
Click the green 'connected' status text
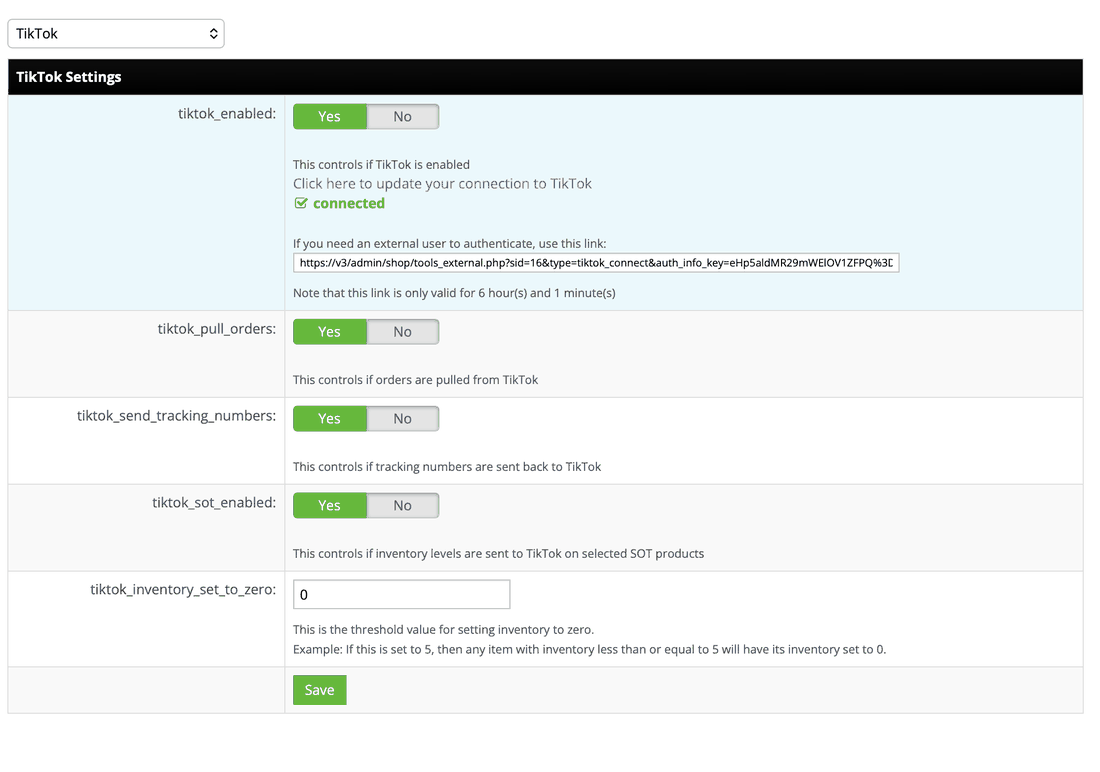tap(349, 204)
